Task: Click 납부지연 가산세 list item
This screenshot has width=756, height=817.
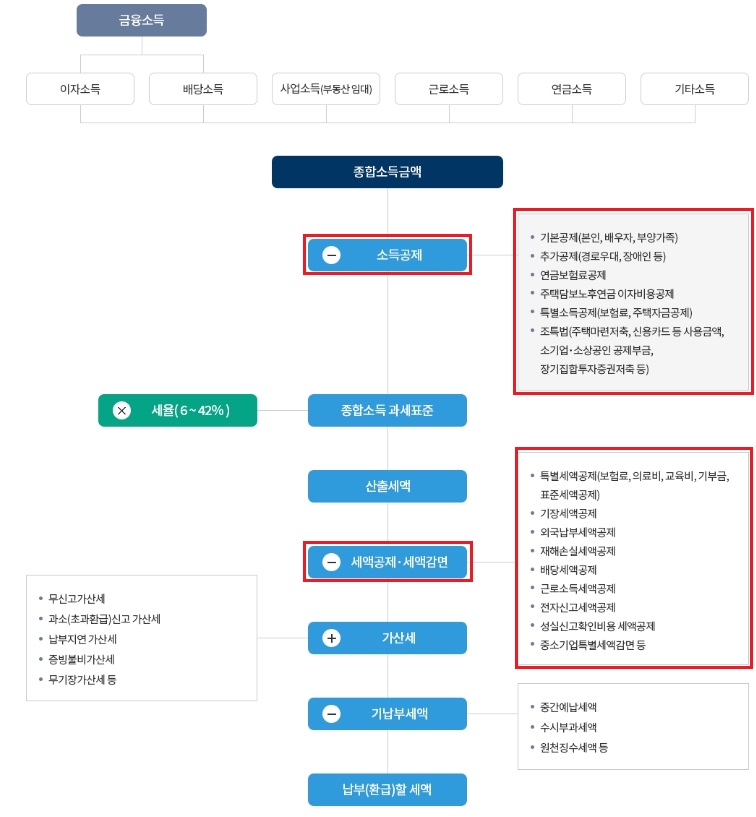Action: 82,639
